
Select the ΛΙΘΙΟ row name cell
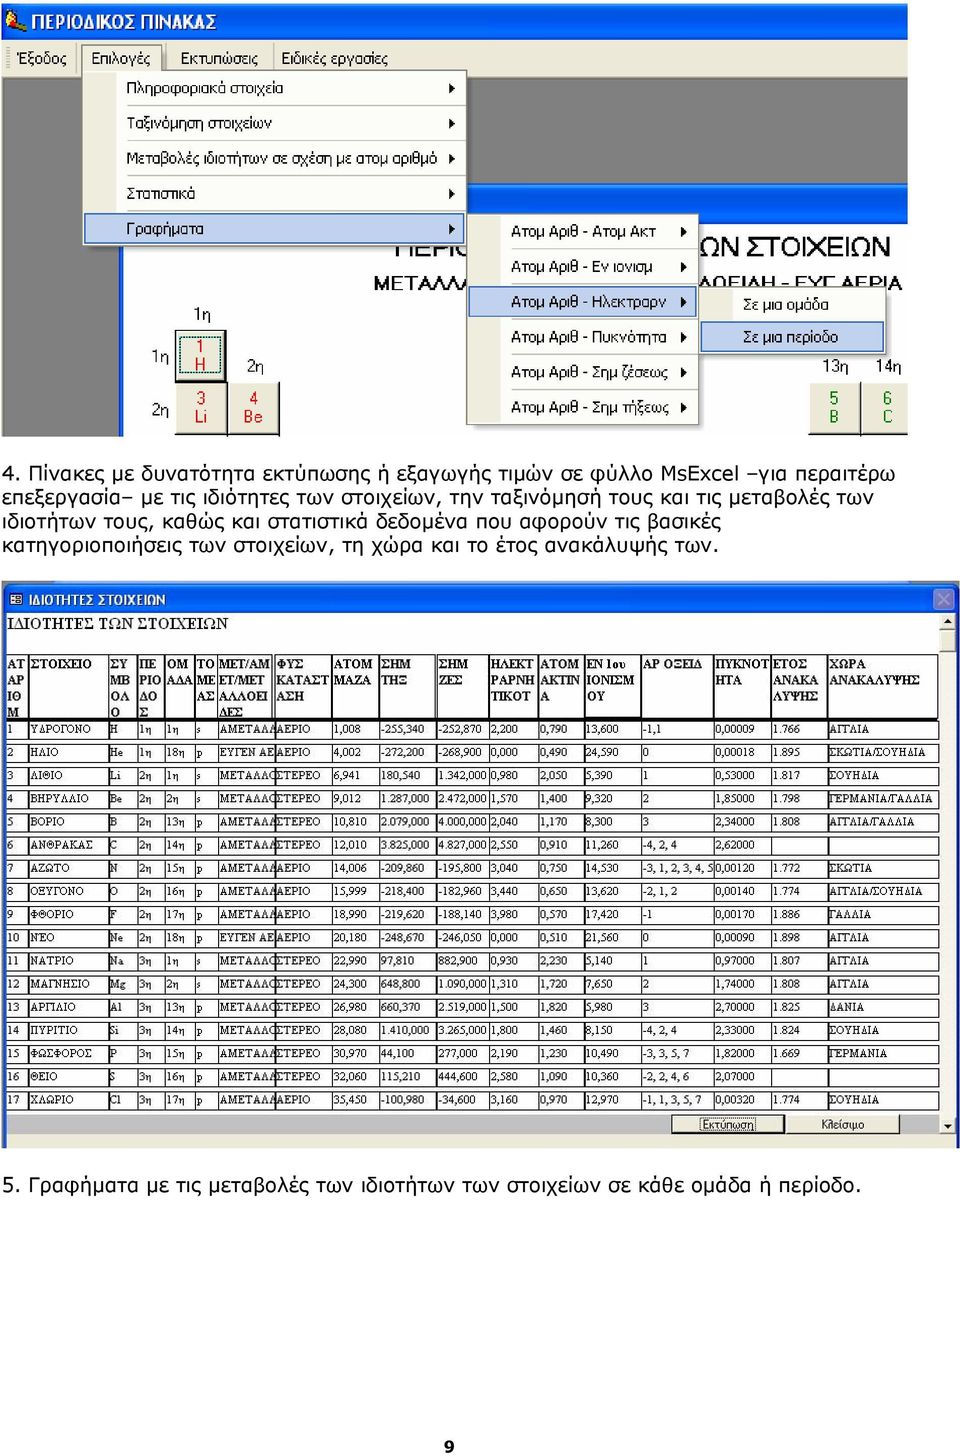pyautogui.click(x=67, y=776)
